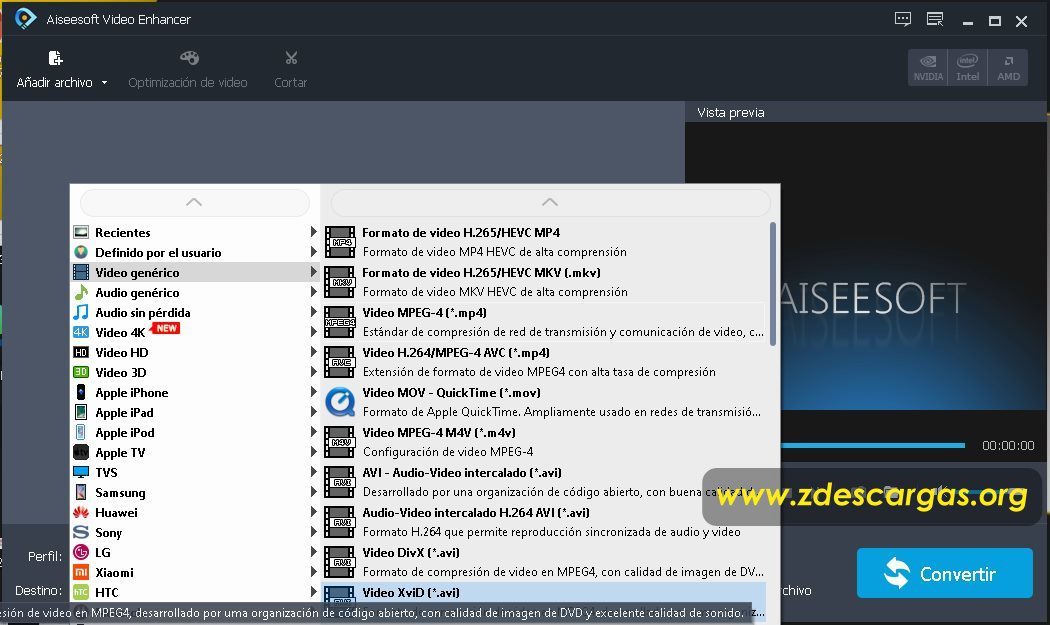The image size is (1050, 625).
Task: Expand Xiaomi submenu arrow
Action: tap(313, 572)
